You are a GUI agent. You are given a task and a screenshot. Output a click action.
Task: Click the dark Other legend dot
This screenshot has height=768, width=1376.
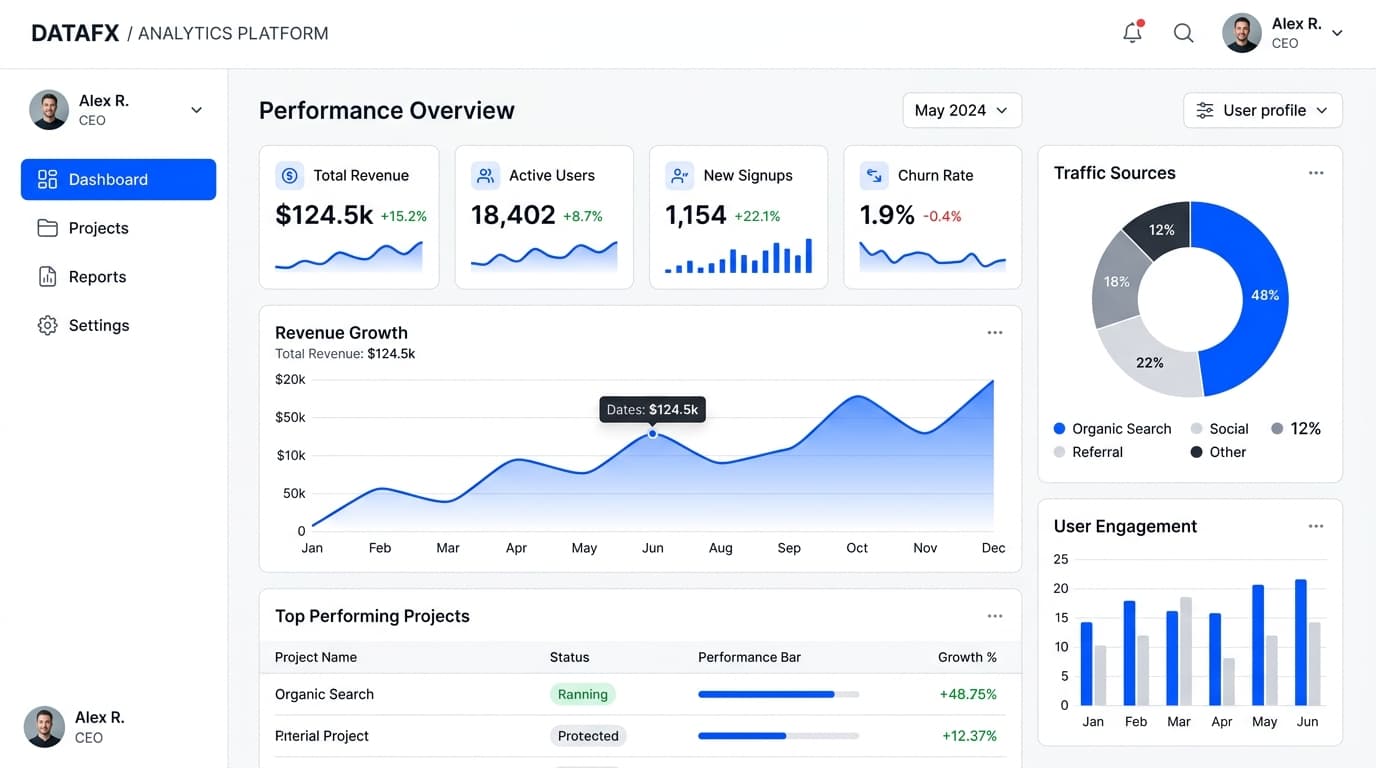(x=1197, y=452)
